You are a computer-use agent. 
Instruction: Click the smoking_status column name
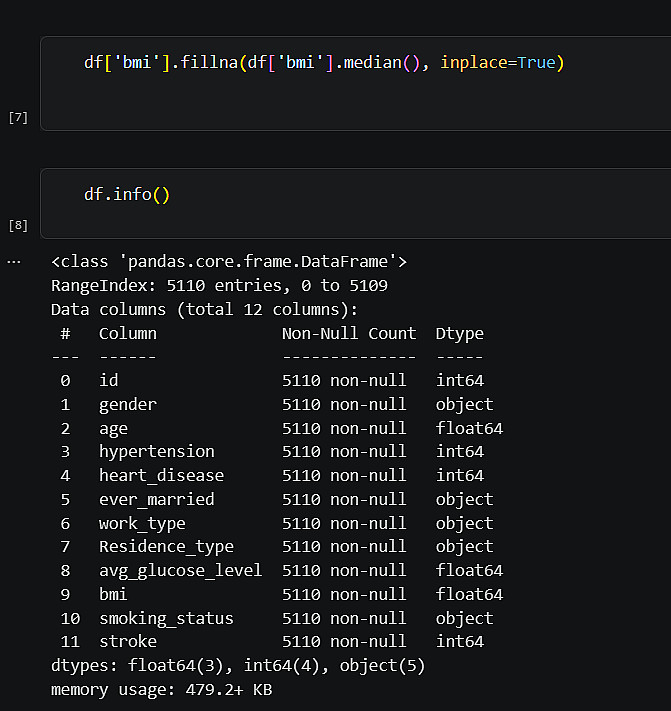(x=166, y=618)
